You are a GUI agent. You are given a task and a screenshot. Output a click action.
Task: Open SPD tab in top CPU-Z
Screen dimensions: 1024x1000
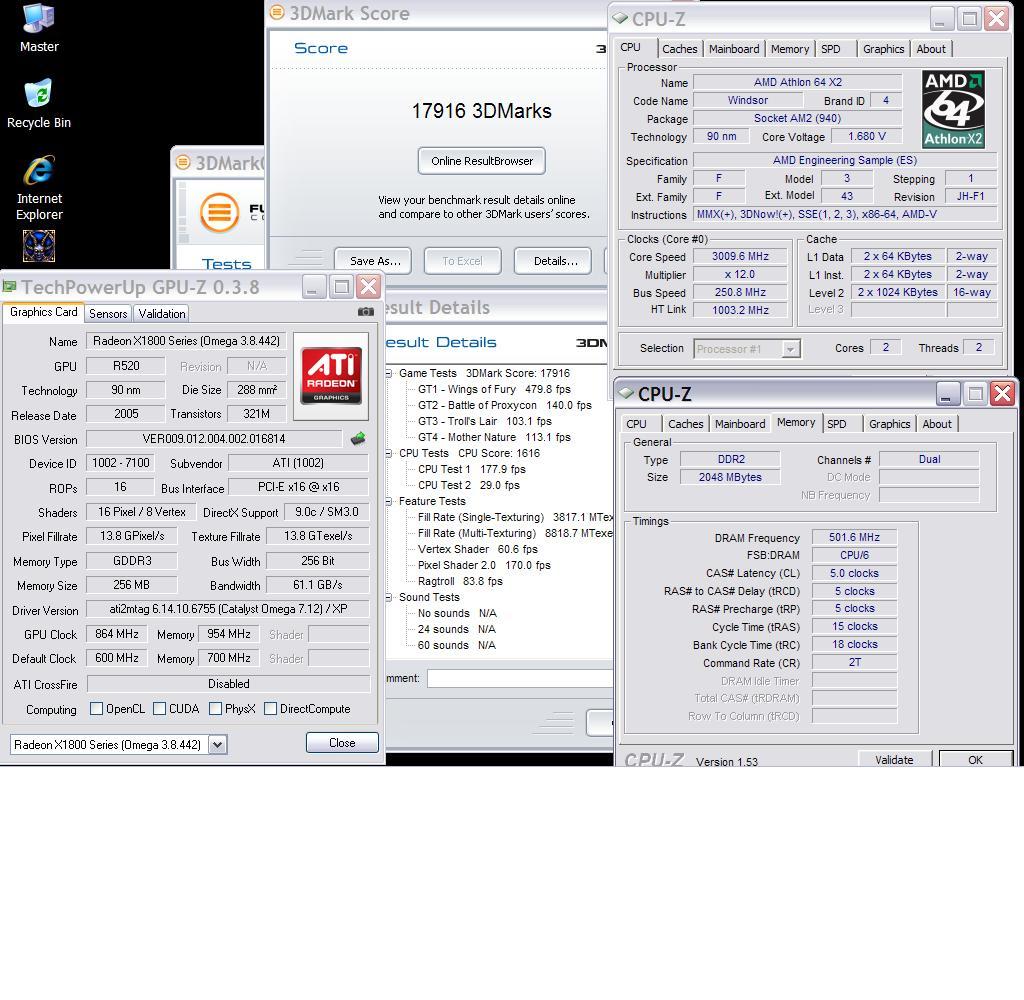831,49
